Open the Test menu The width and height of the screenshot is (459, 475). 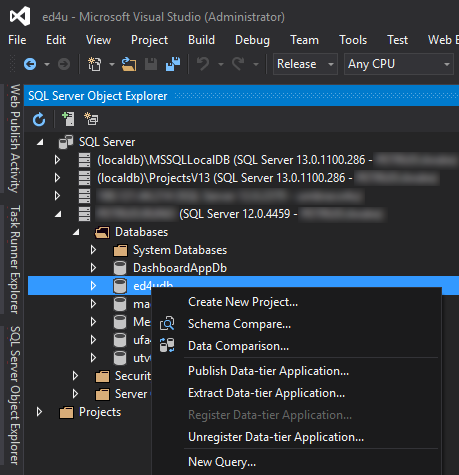tap(397, 40)
